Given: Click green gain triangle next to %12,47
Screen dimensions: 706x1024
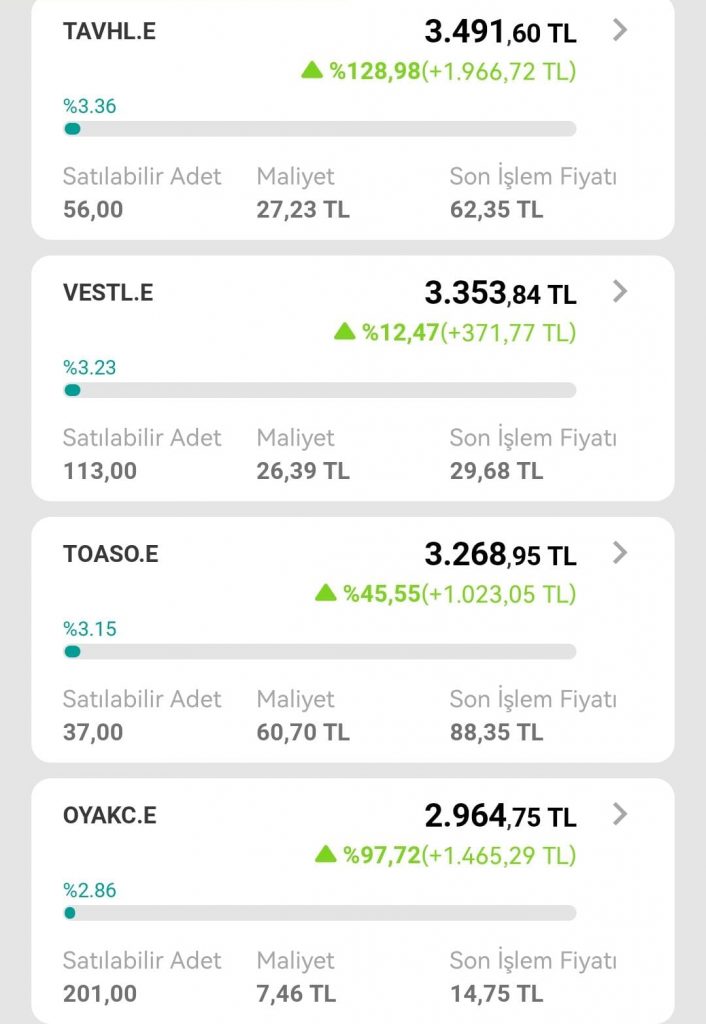Looking at the screenshot, I should pyautogui.click(x=345, y=331).
